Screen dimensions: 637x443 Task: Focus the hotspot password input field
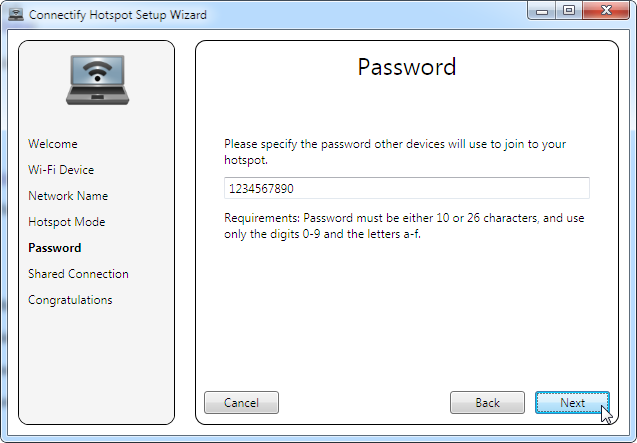[406, 188]
